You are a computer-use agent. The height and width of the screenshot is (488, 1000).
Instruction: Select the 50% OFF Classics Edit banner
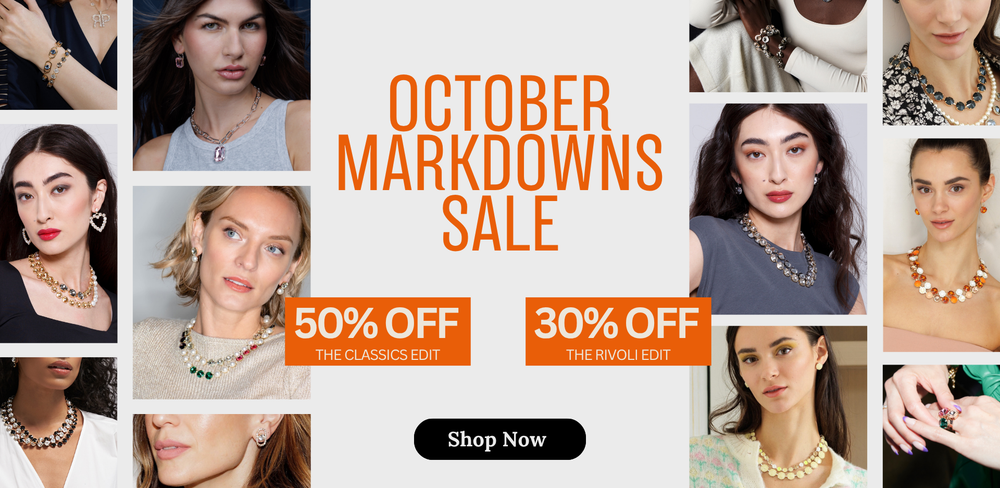[x=378, y=331]
